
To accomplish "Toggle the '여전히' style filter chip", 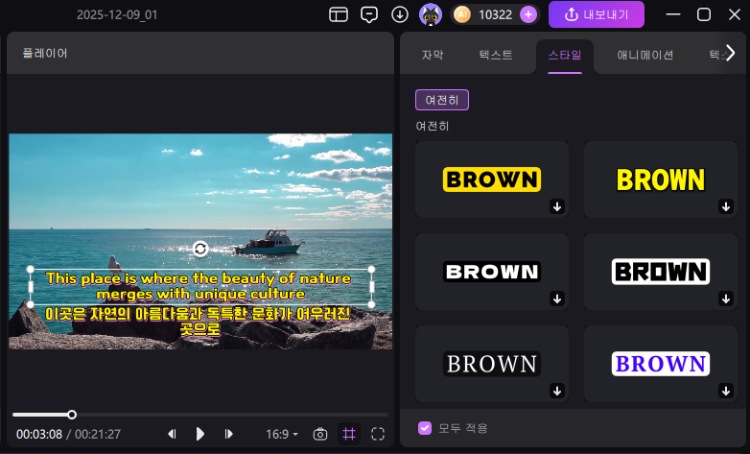I will tap(442, 100).
